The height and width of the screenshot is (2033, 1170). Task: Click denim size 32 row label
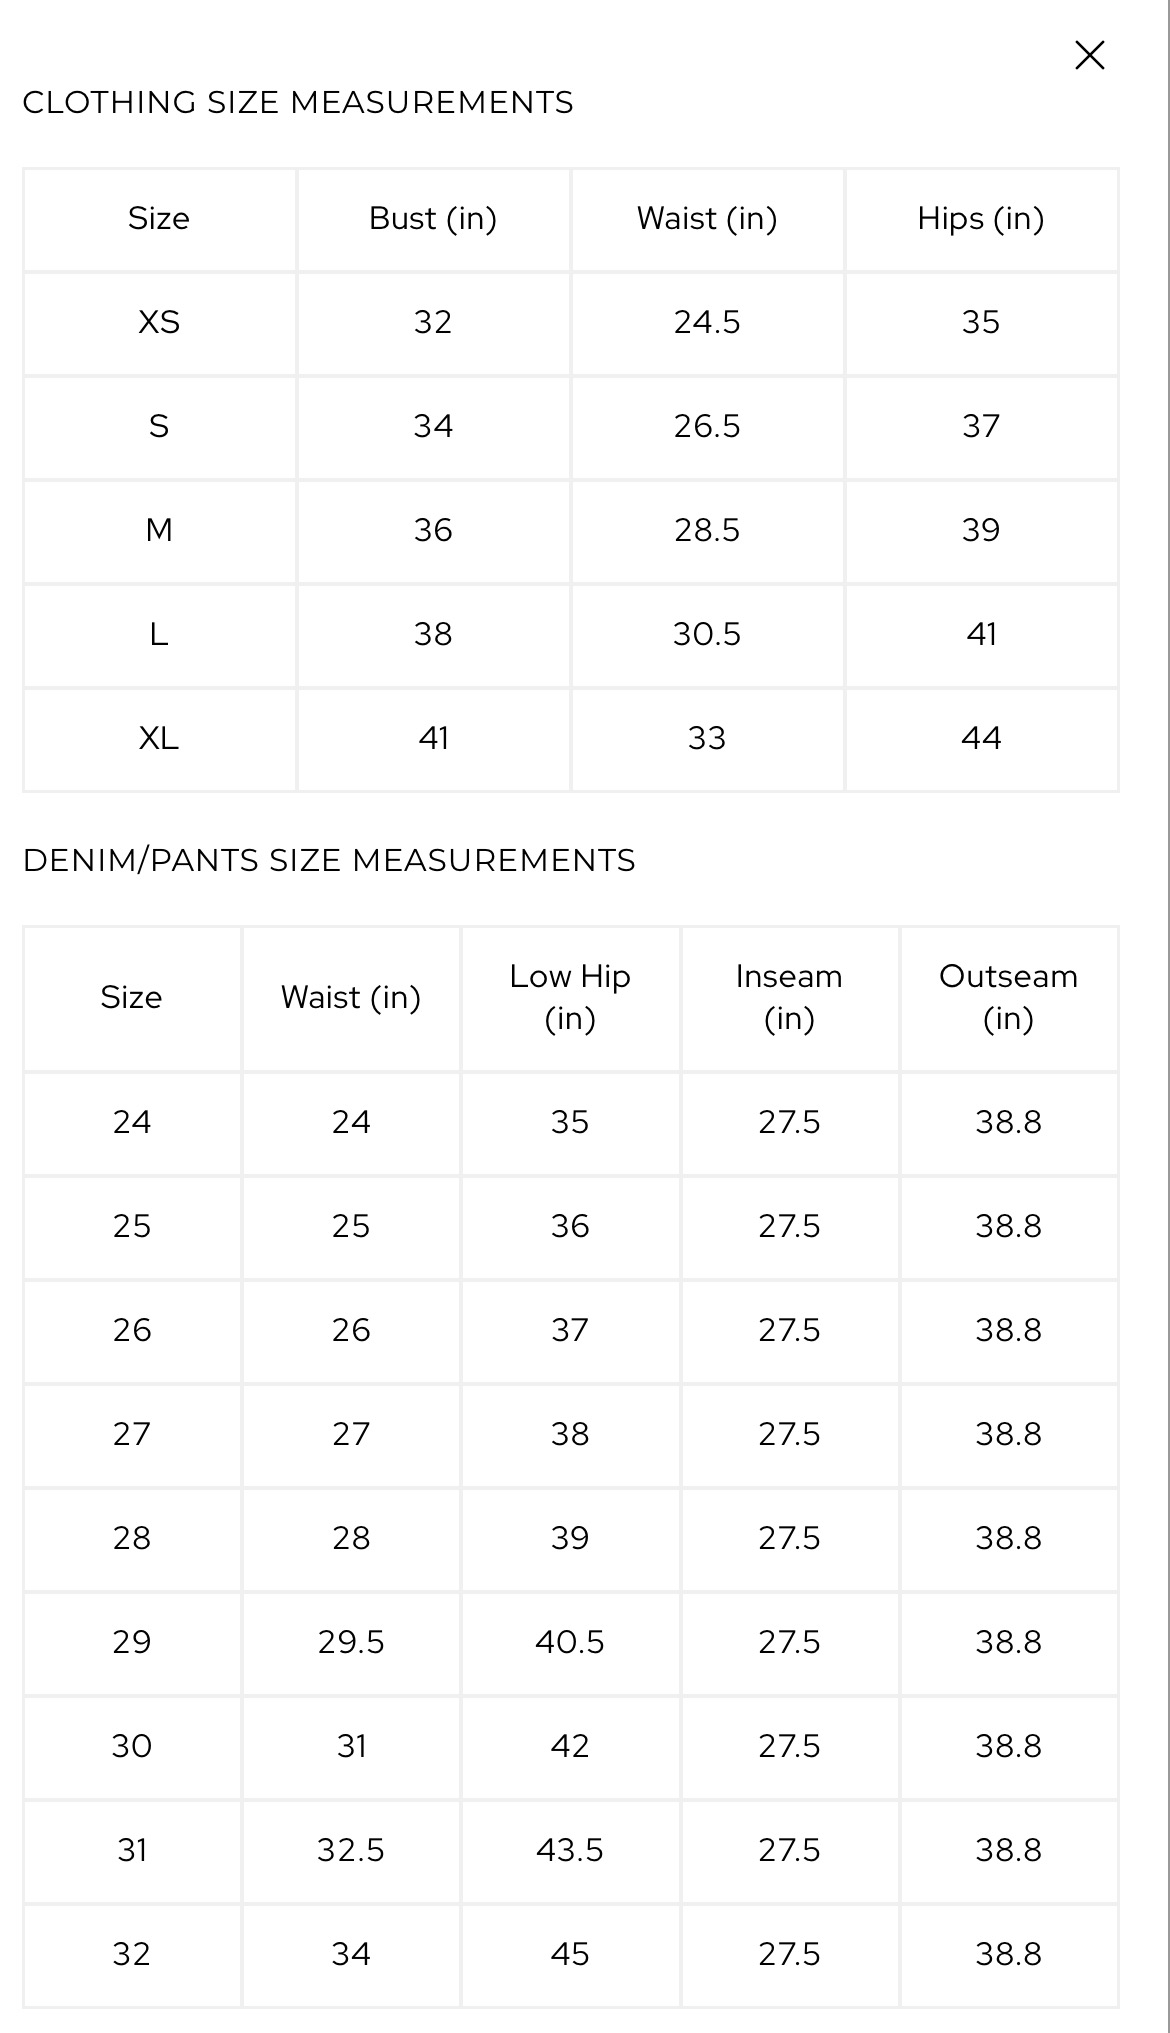point(132,1954)
